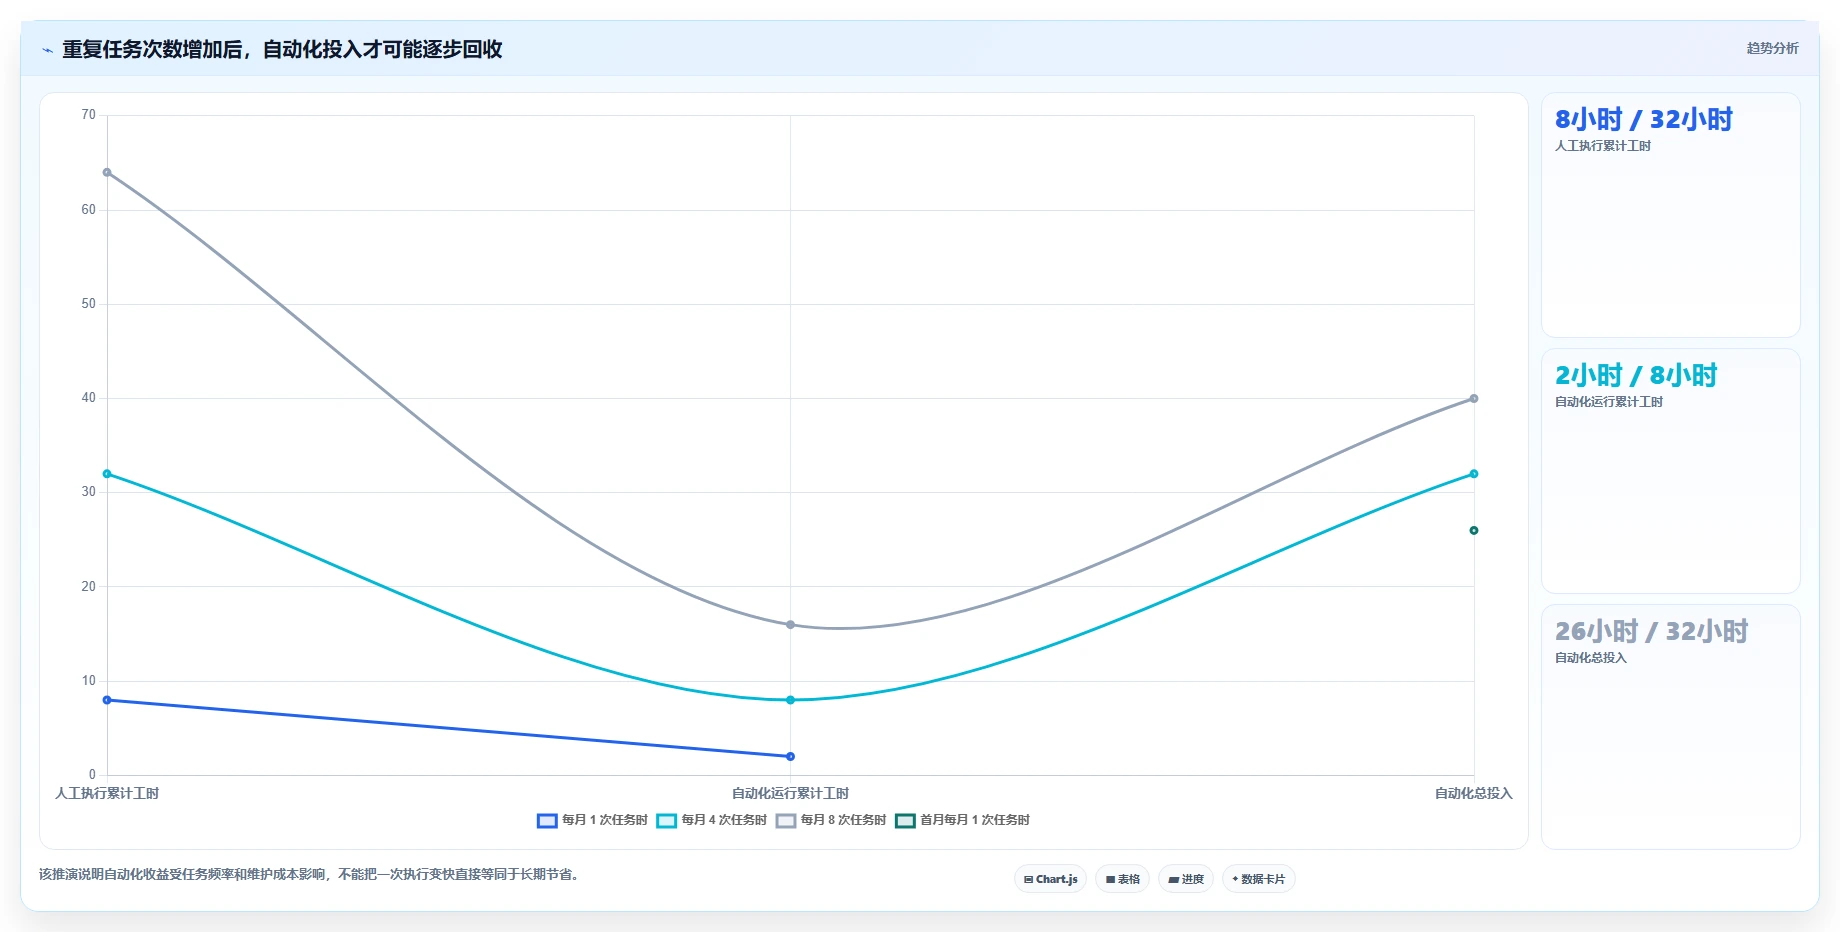This screenshot has width=1840, height=932.
Task: Click the 人工执行累计工时 card caption
Action: point(1602,146)
